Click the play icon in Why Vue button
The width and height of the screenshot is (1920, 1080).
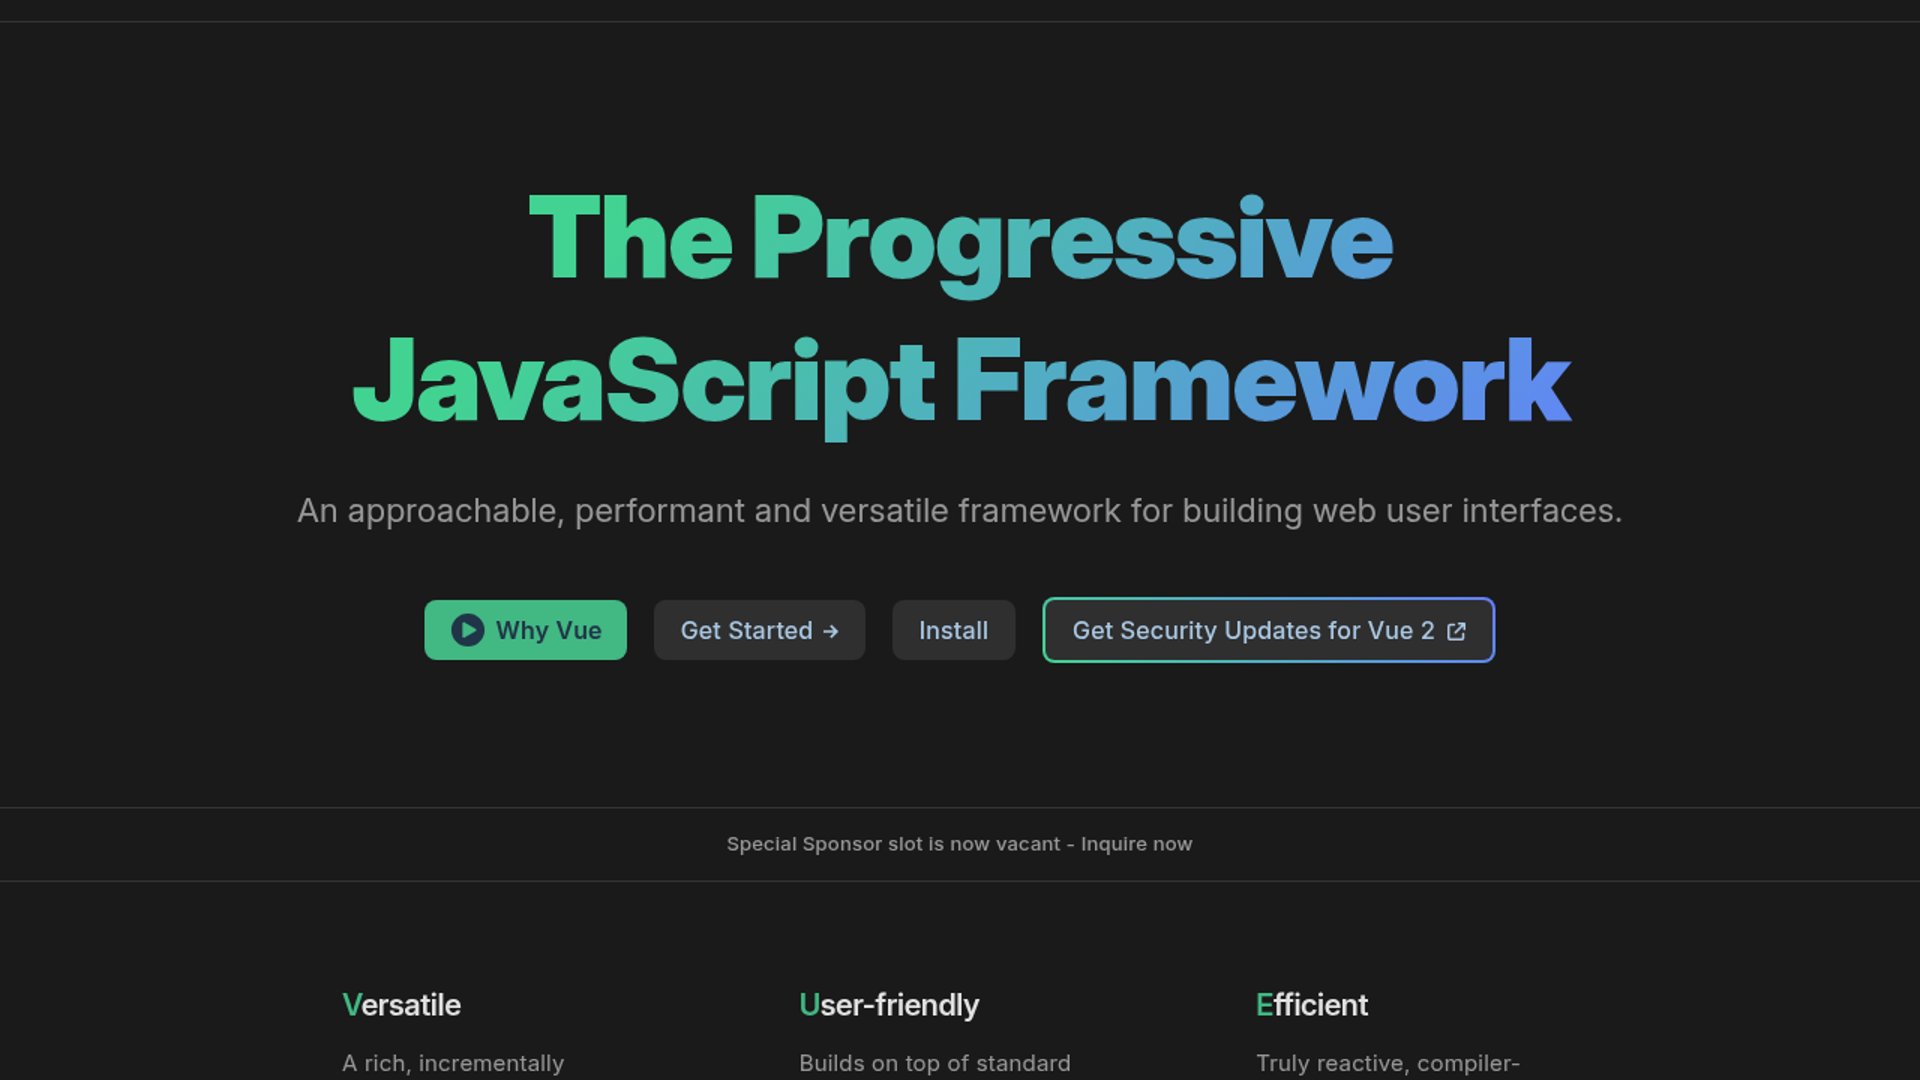pyautogui.click(x=467, y=630)
